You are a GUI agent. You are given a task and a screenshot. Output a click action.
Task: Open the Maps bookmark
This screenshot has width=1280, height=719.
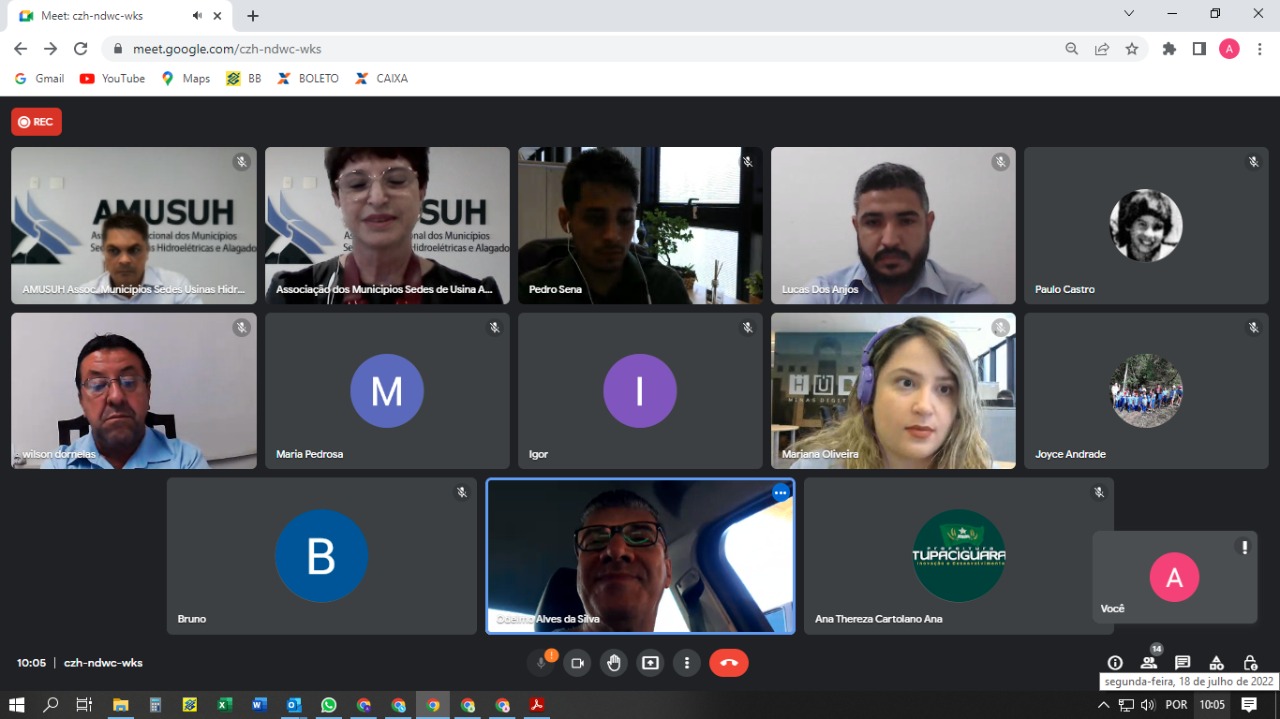(x=186, y=78)
